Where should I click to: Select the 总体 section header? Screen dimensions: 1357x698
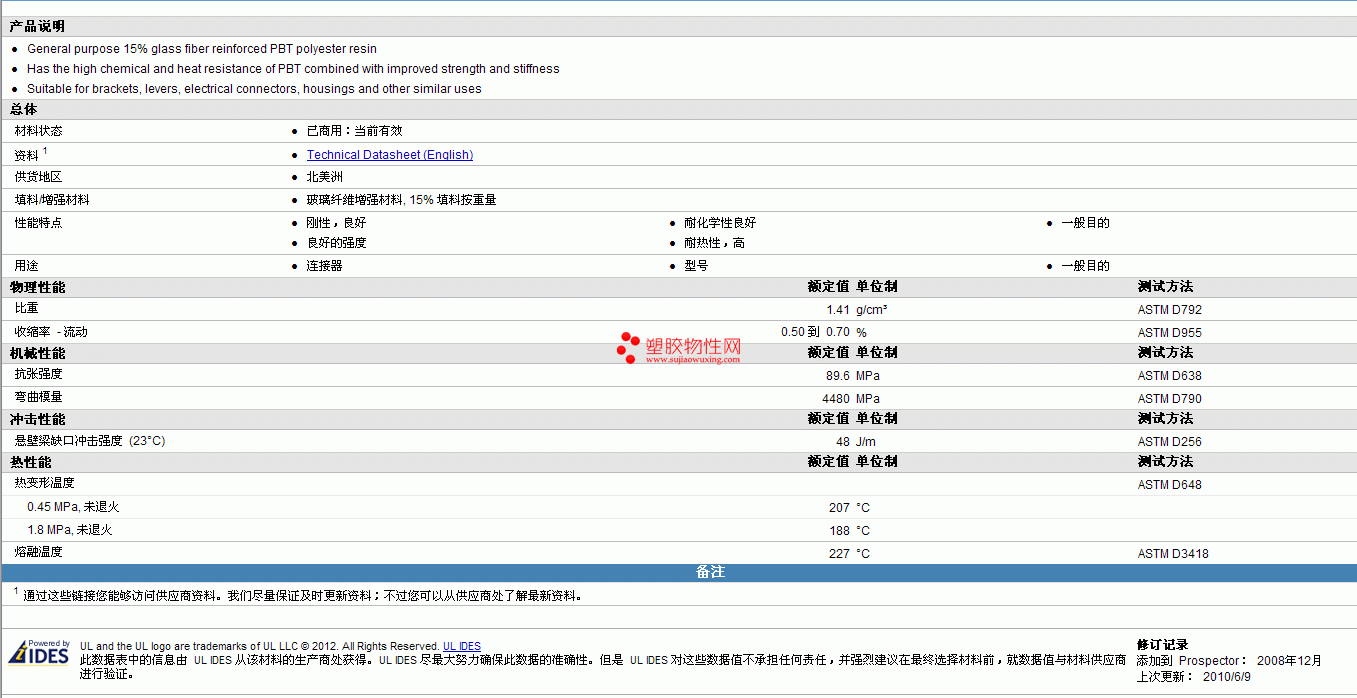(24, 109)
